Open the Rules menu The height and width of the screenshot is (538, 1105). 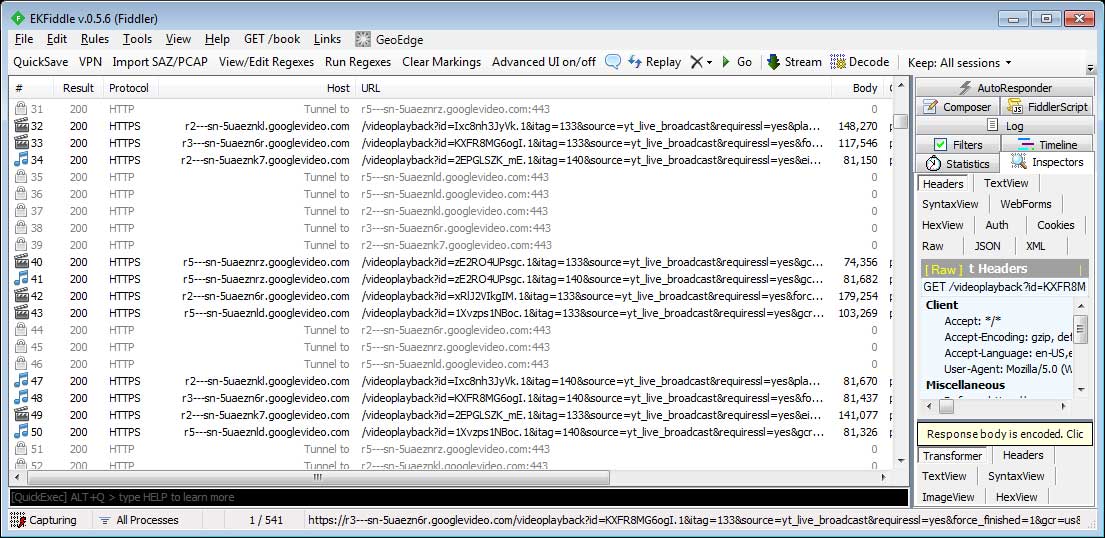(x=94, y=39)
